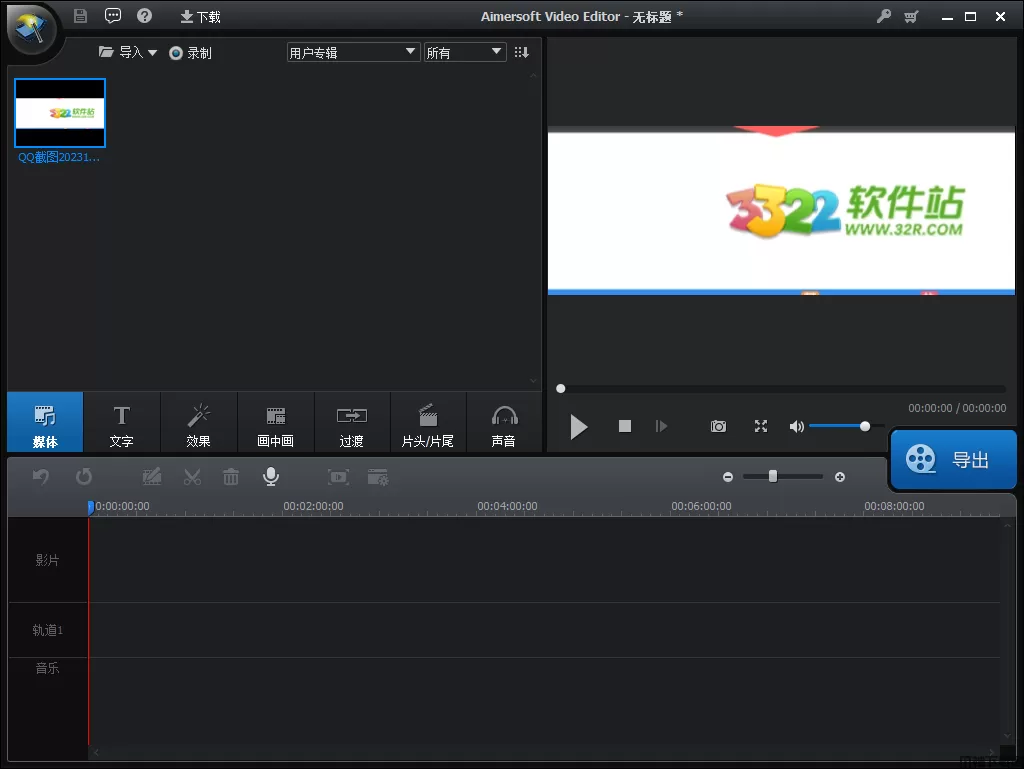
Task: Toggle the media sort order icon
Action: (x=521, y=52)
